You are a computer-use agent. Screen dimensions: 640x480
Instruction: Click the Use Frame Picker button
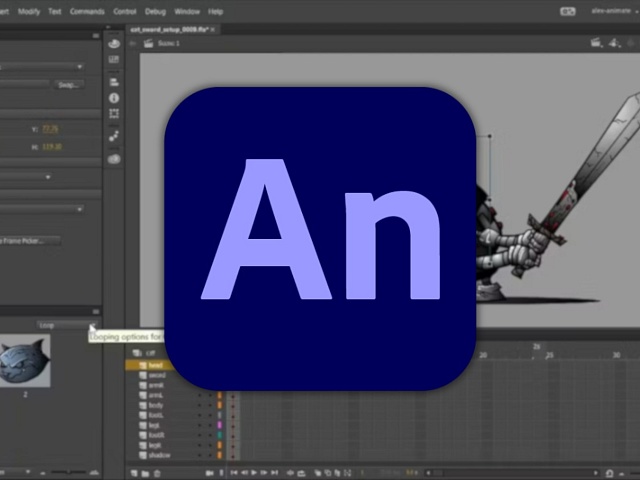coord(30,240)
